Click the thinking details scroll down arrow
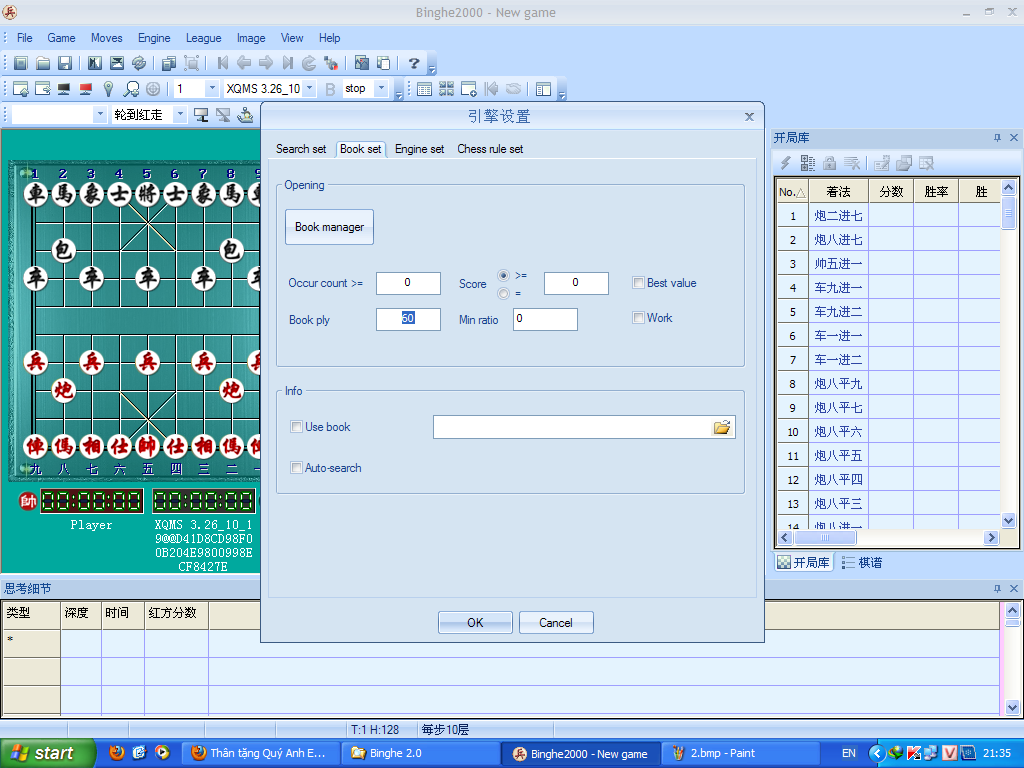Screen dimensions: 1024x768 pyautogui.click(x=1012, y=707)
